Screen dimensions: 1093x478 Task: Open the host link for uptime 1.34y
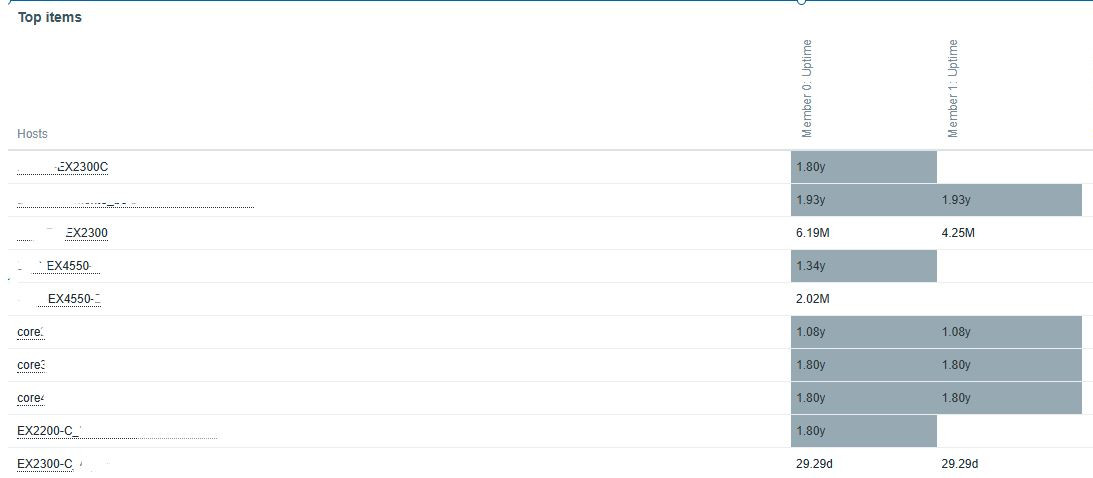(68, 266)
